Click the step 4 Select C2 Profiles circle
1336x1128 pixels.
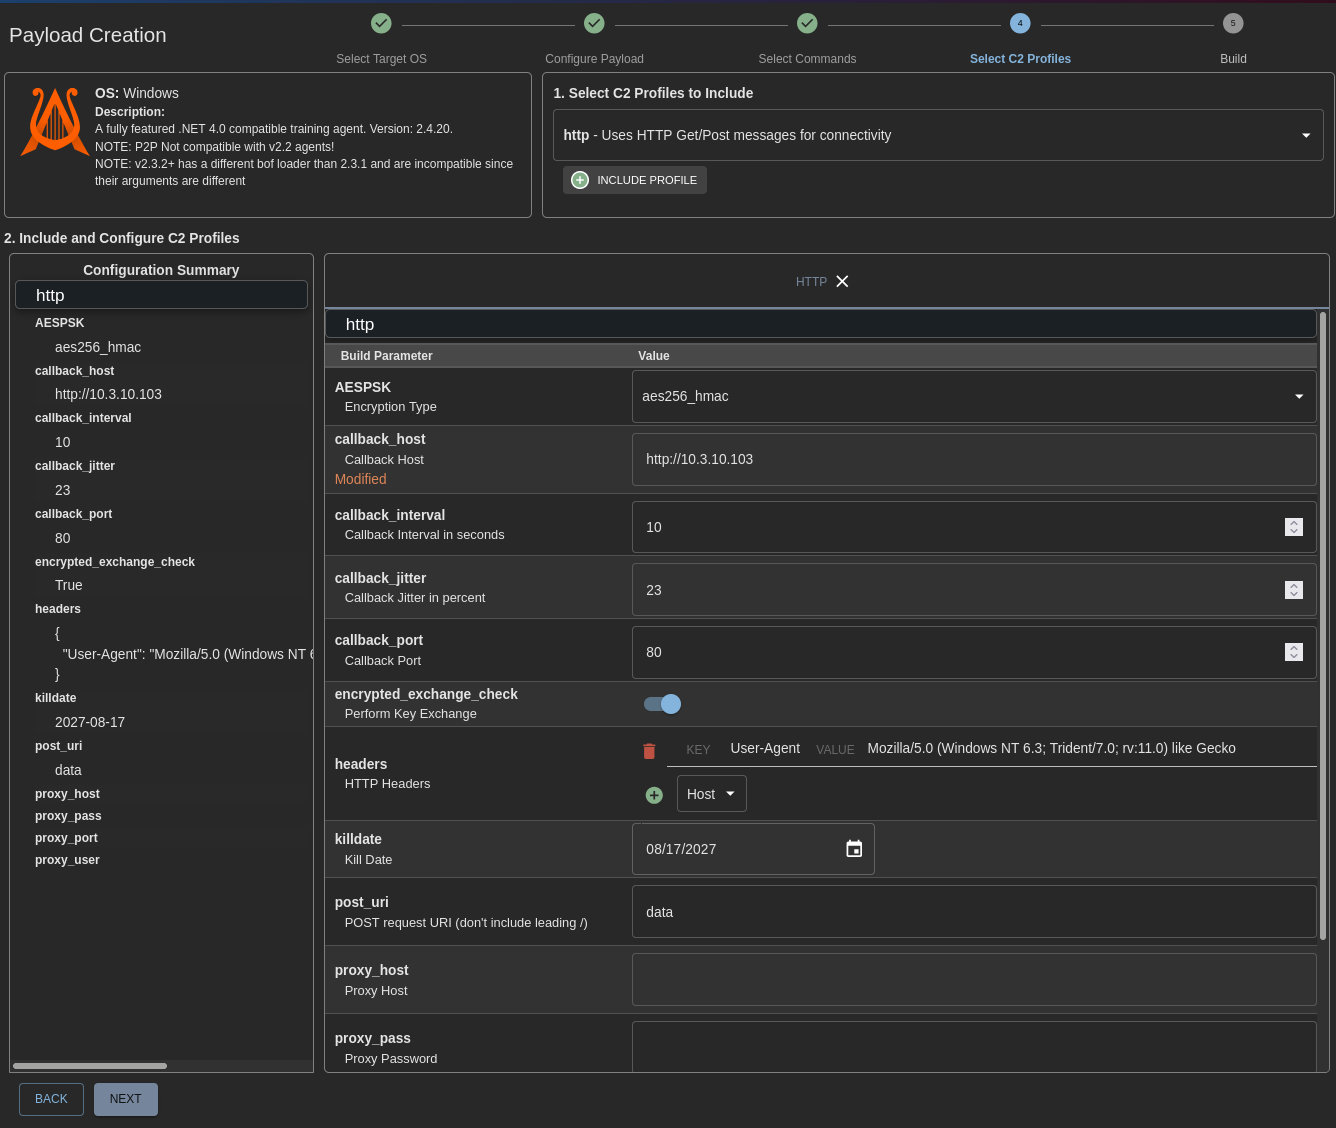pos(1020,23)
